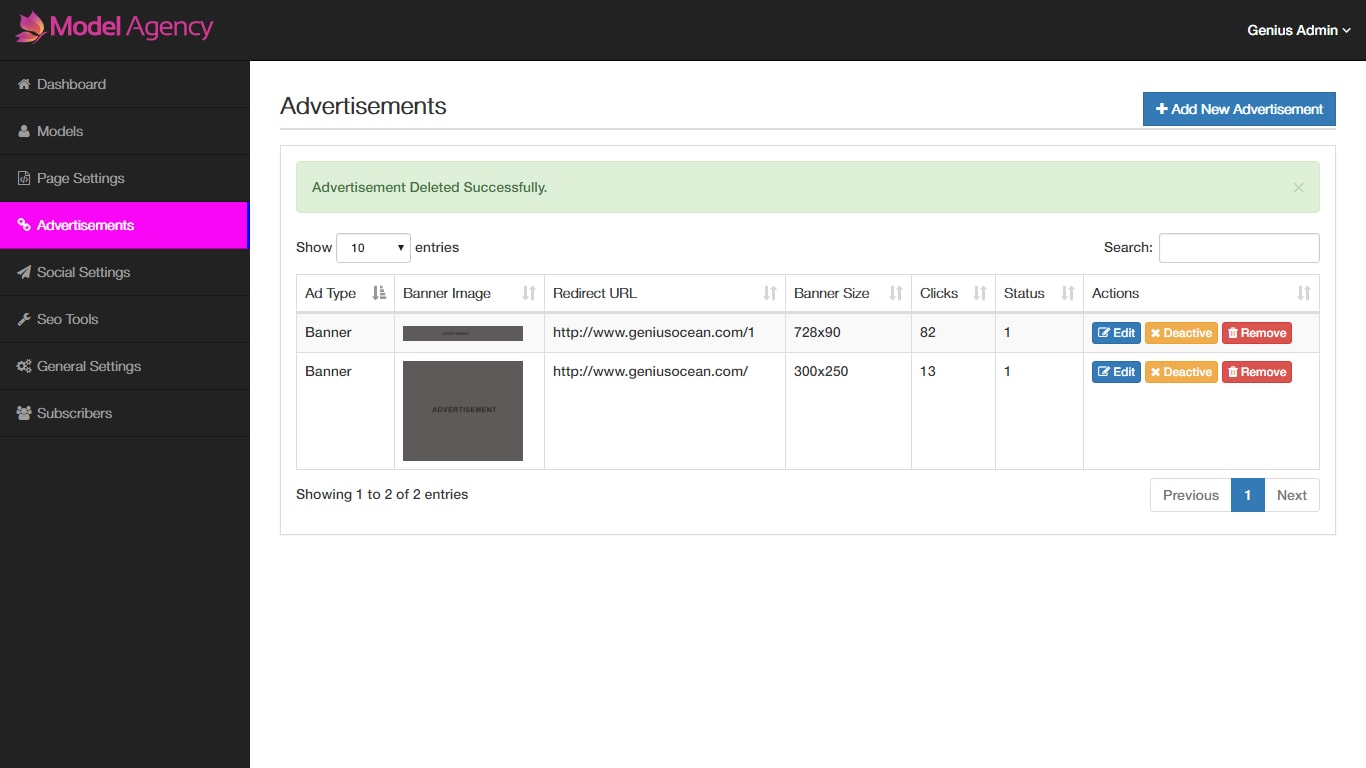The image size is (1366, 768).
Task: Toggle sorting on the Status column
Action: point(1066,293)
